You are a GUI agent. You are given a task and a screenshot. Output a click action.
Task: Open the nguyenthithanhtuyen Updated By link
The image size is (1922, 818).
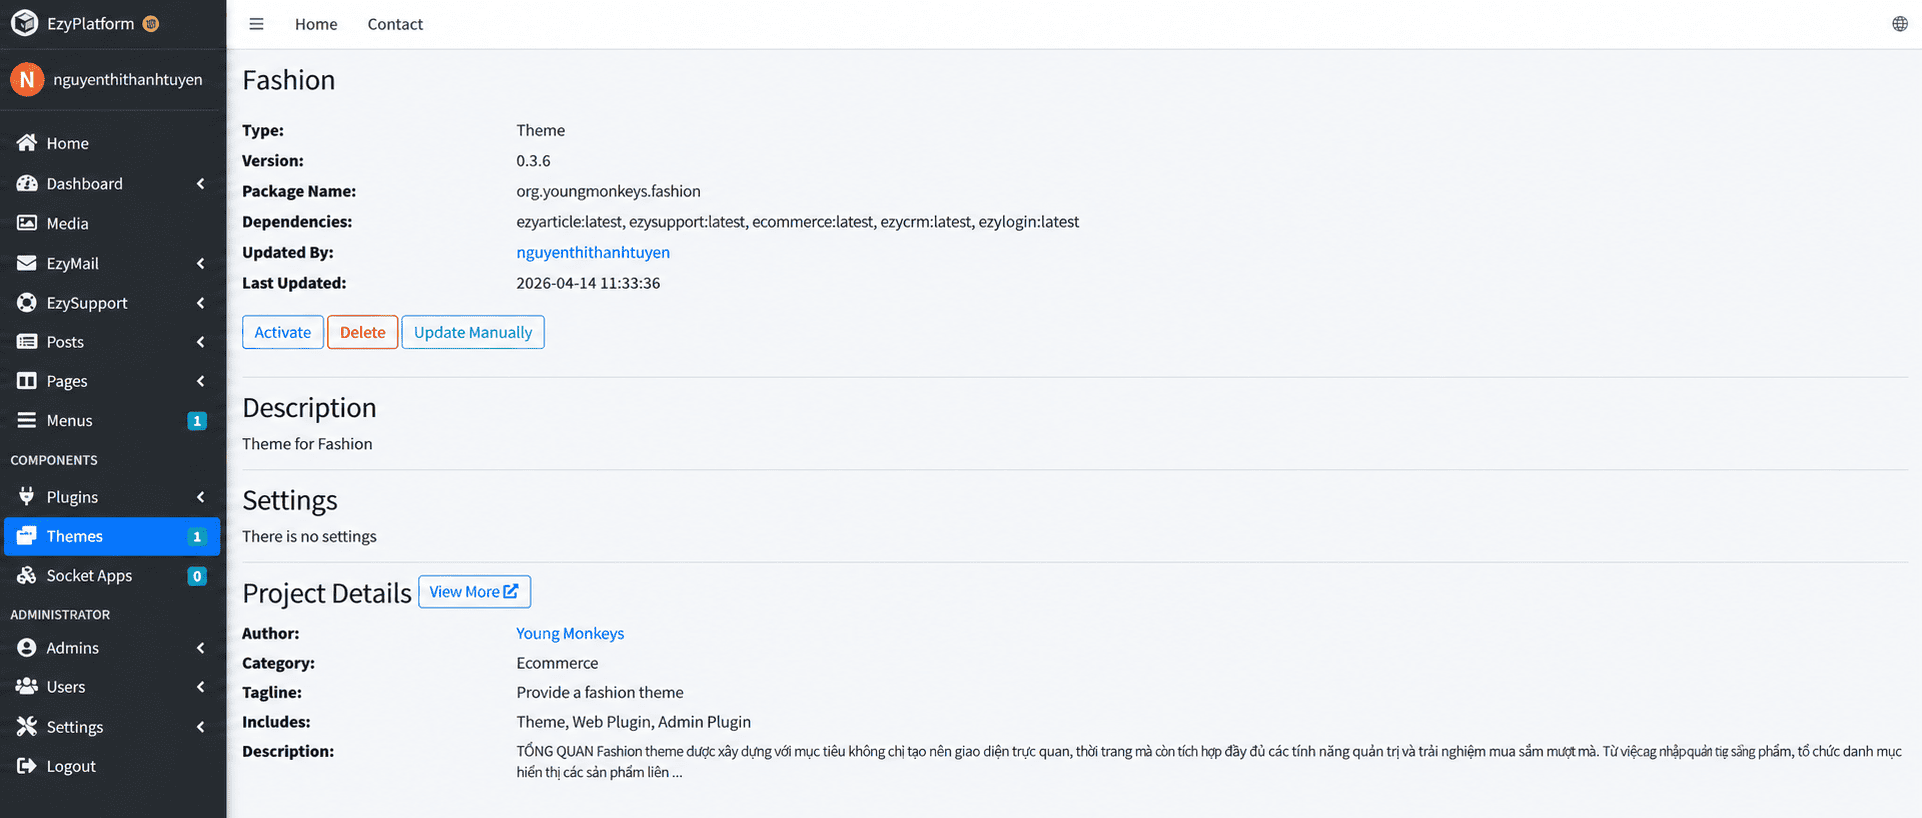tap(593, 252)
